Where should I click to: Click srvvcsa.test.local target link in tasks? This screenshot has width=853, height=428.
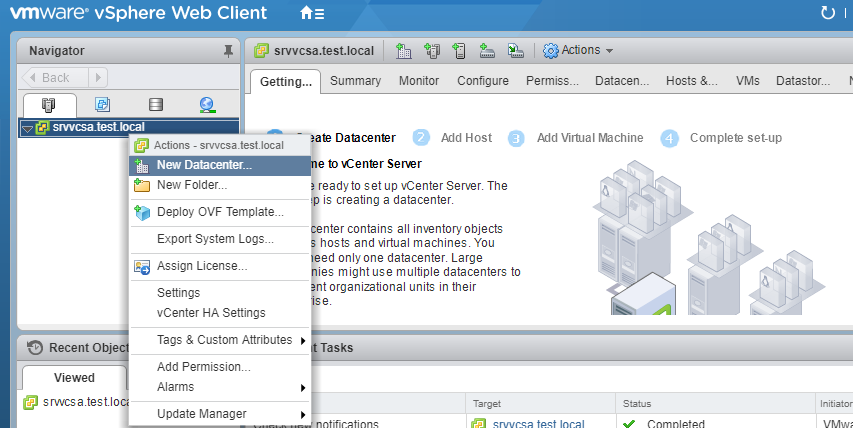[x=539, y=424]
